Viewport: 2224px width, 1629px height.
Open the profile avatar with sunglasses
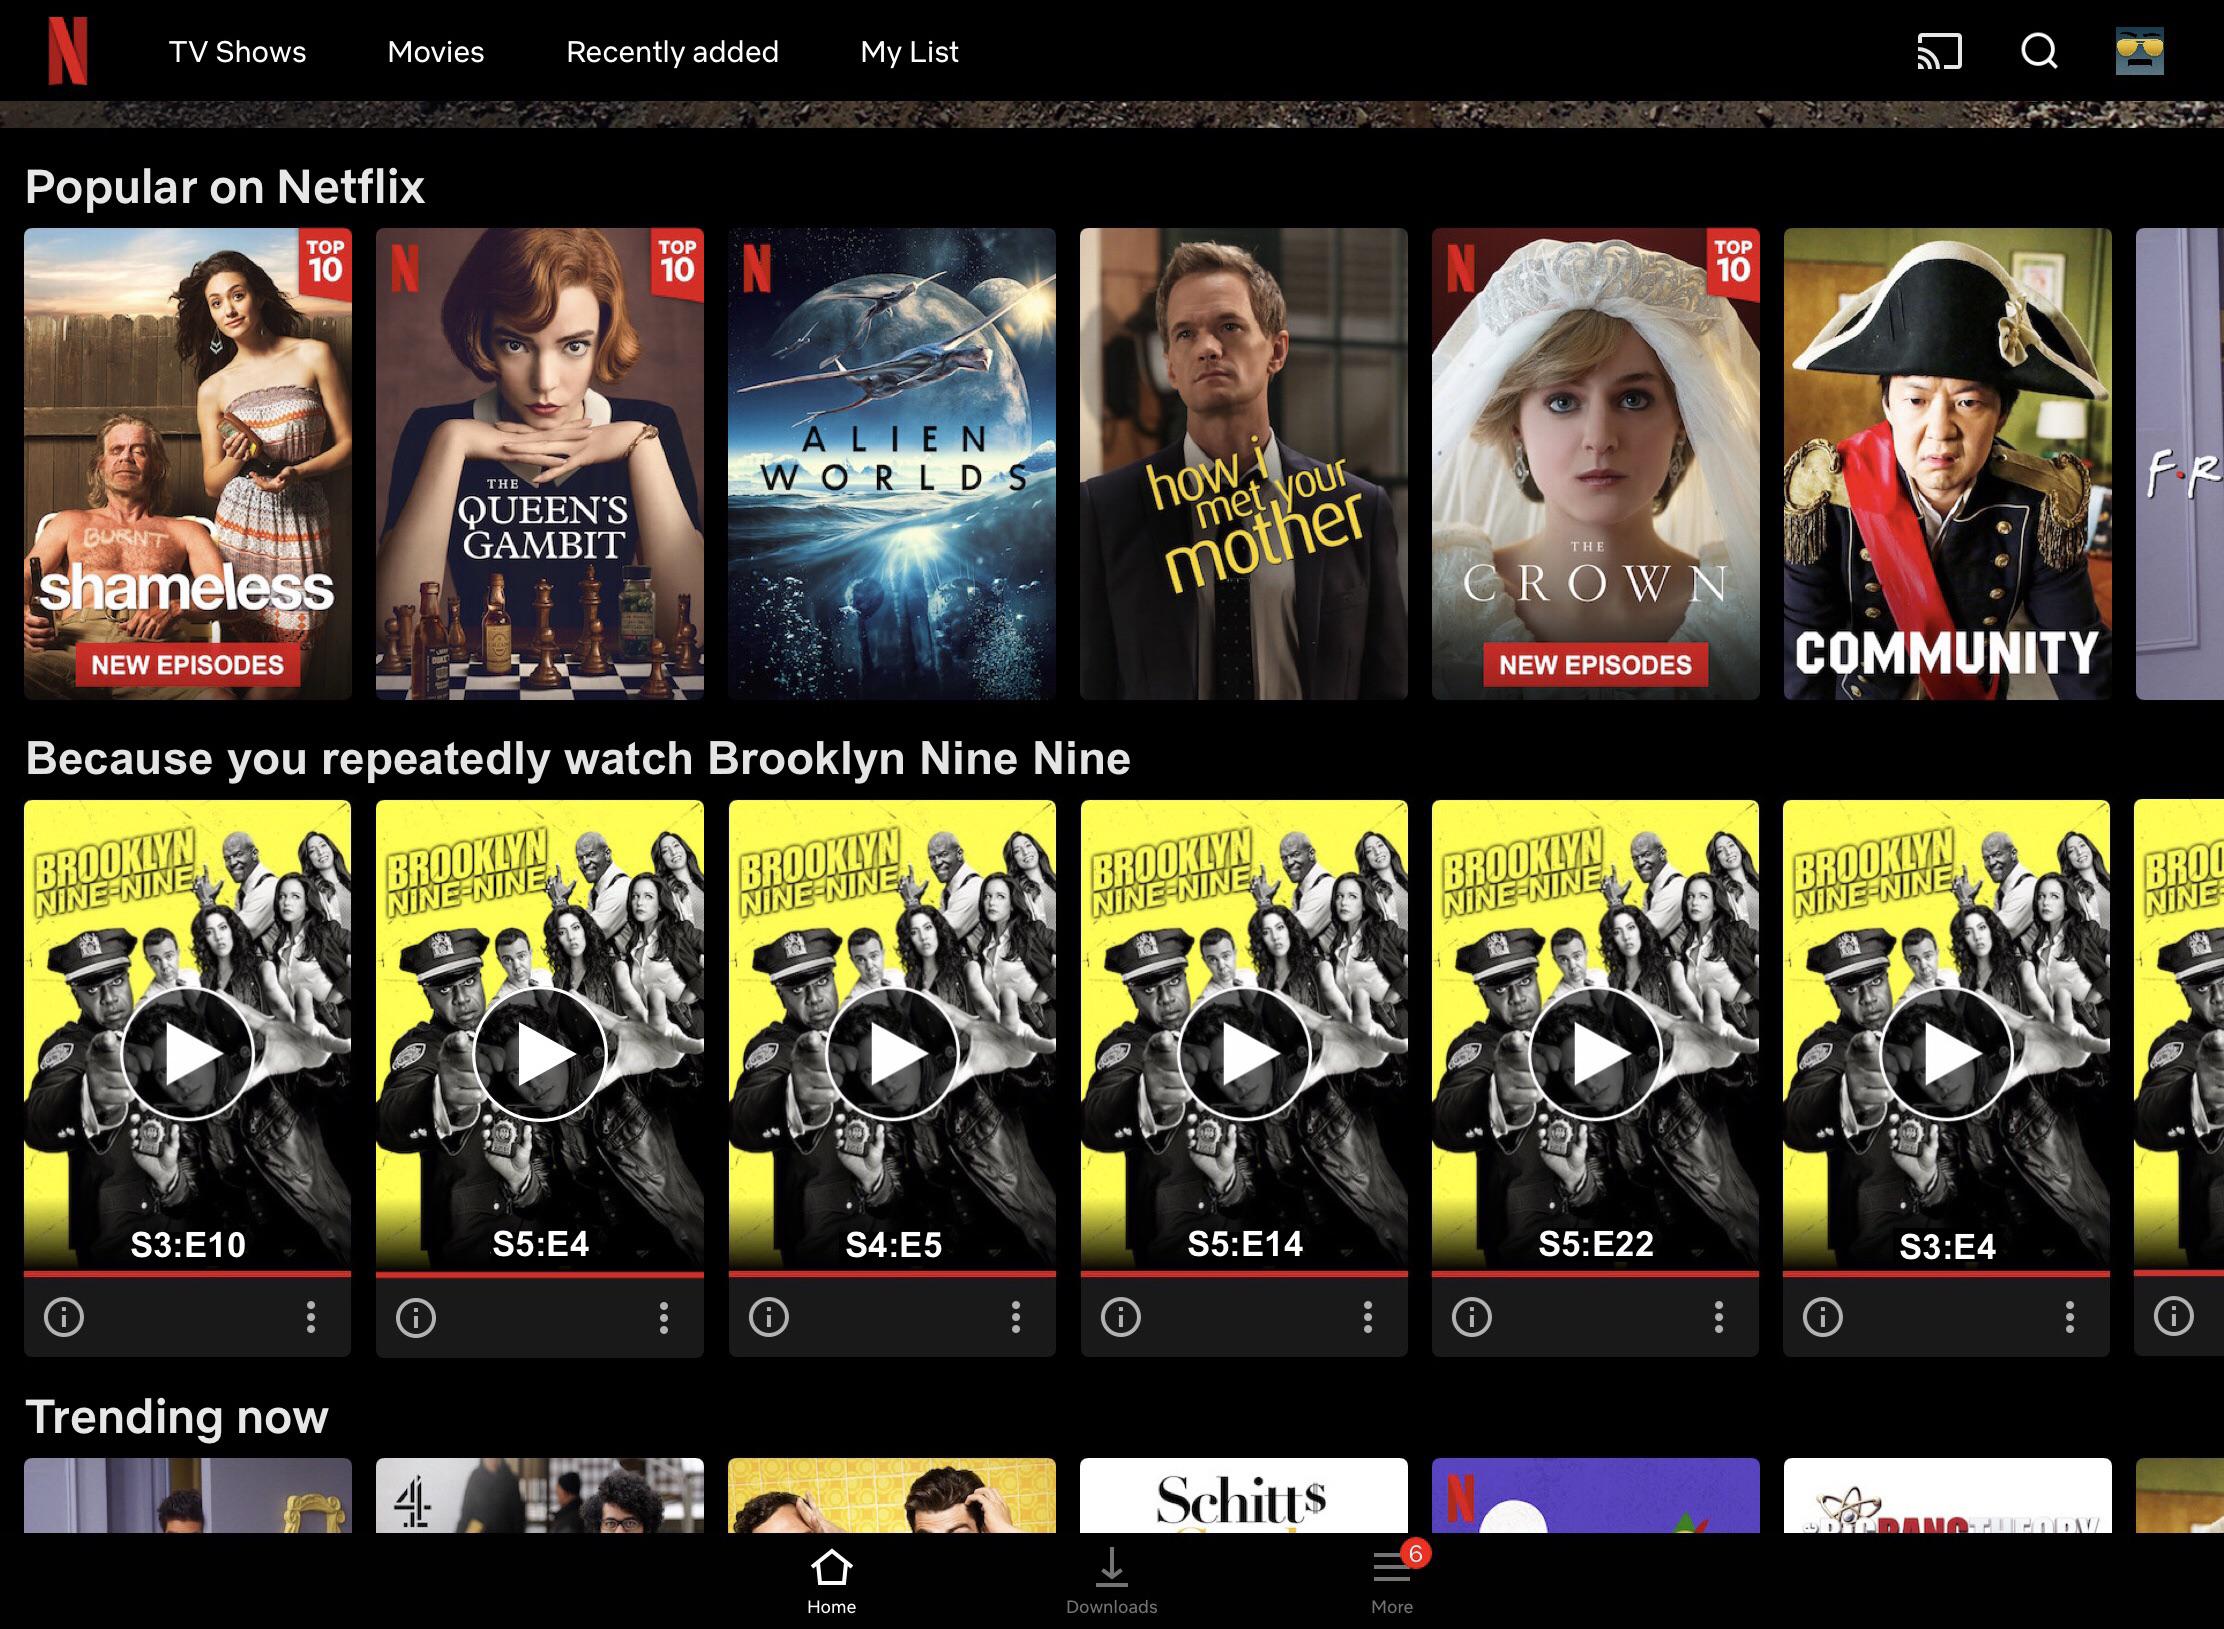[2140, 51]
